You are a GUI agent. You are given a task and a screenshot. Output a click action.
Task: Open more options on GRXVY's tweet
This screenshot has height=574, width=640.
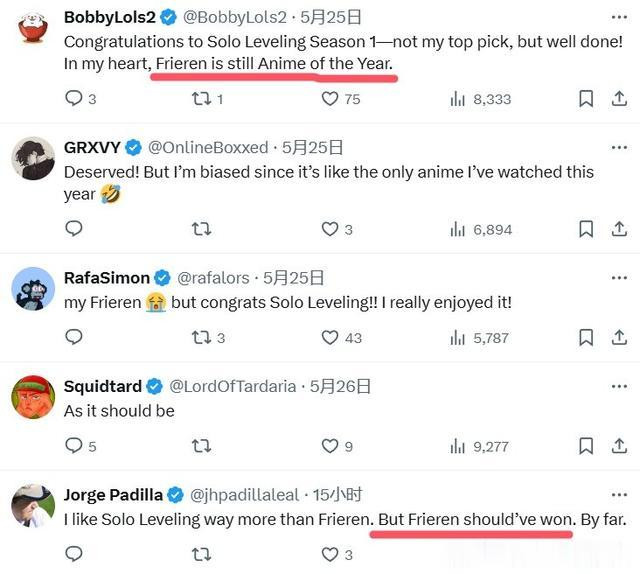[x=617, y=147]
